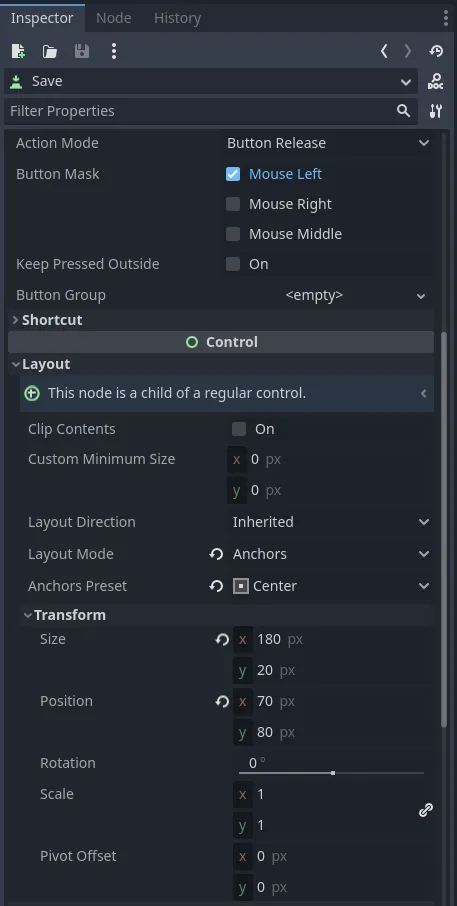Viewport: 457px width, 906px height.
Task: Reset the Anchors Preset with revert arrow
Action: coord(216,586)
